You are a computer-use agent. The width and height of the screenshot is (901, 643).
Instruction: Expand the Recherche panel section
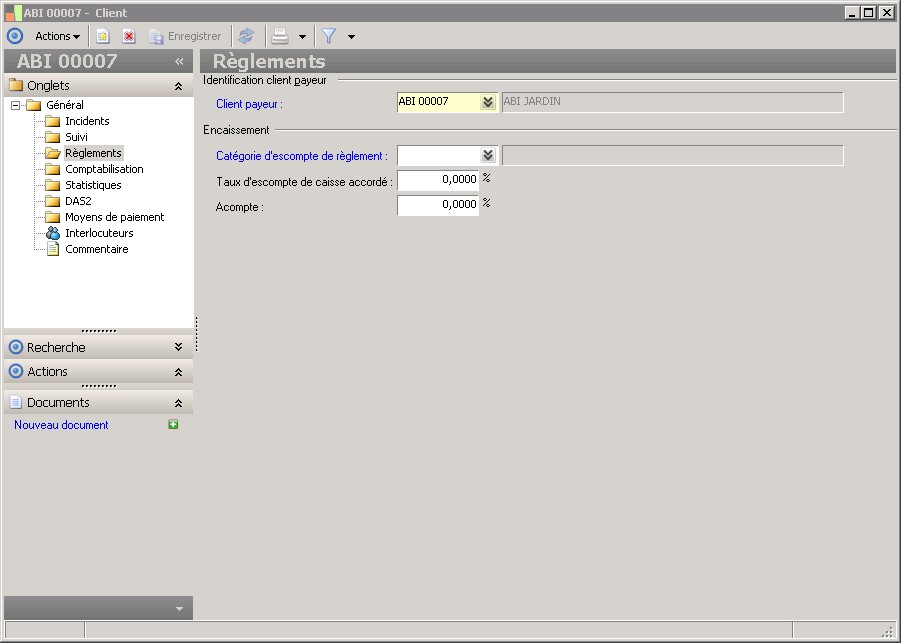[178, 347]
